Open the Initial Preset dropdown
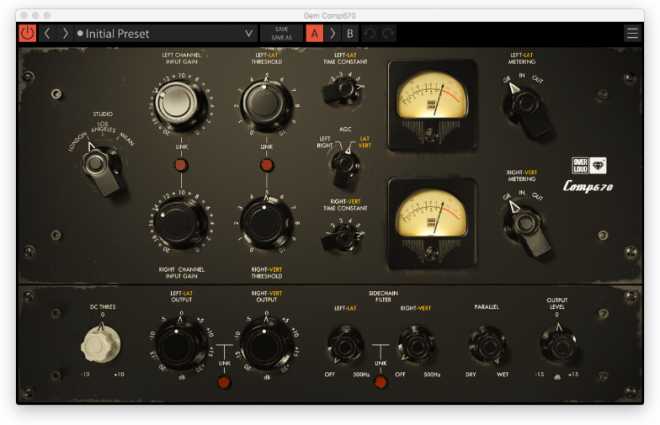This screenshot has width=660, height=425. (165, 34)
